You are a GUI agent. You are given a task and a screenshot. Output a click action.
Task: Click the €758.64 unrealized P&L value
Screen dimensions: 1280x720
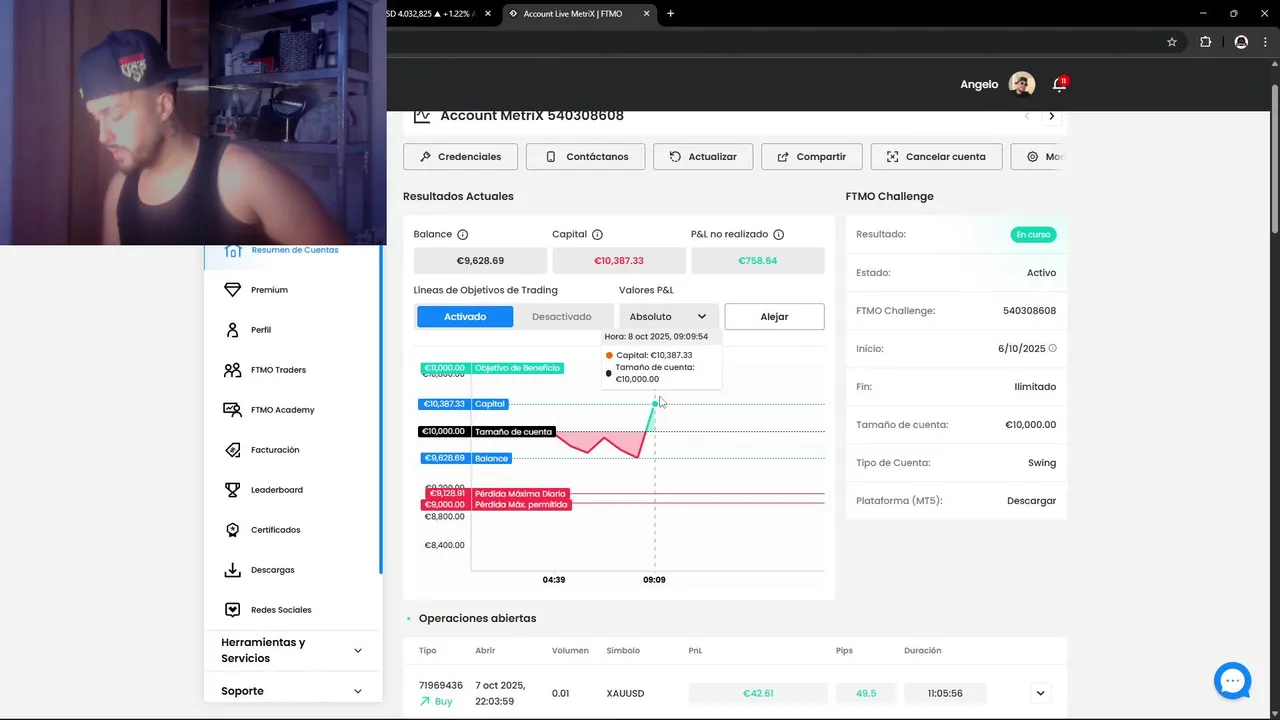pos(758,261)
